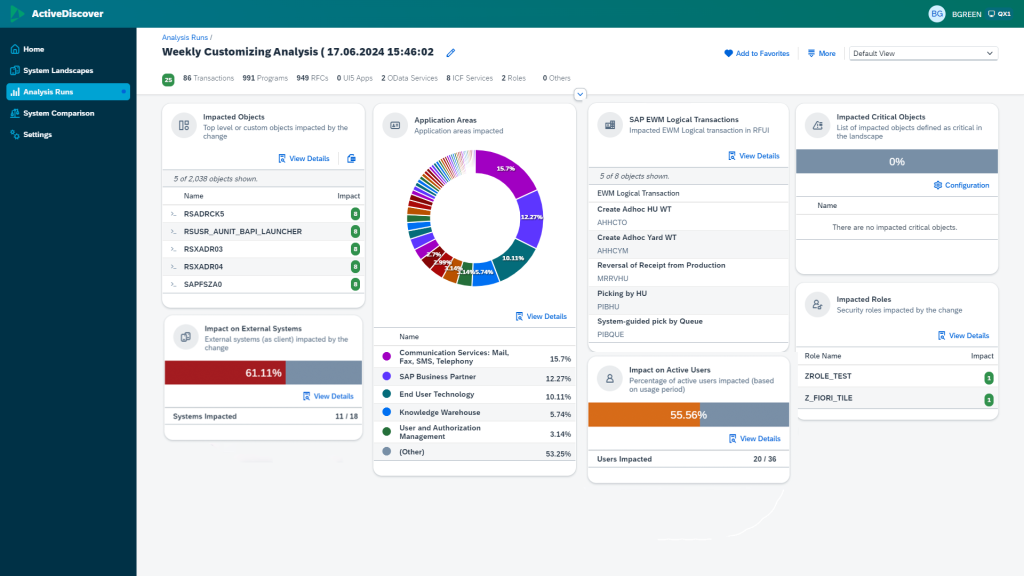Click the 61.11% external systems progress bar

pos(263,373)
